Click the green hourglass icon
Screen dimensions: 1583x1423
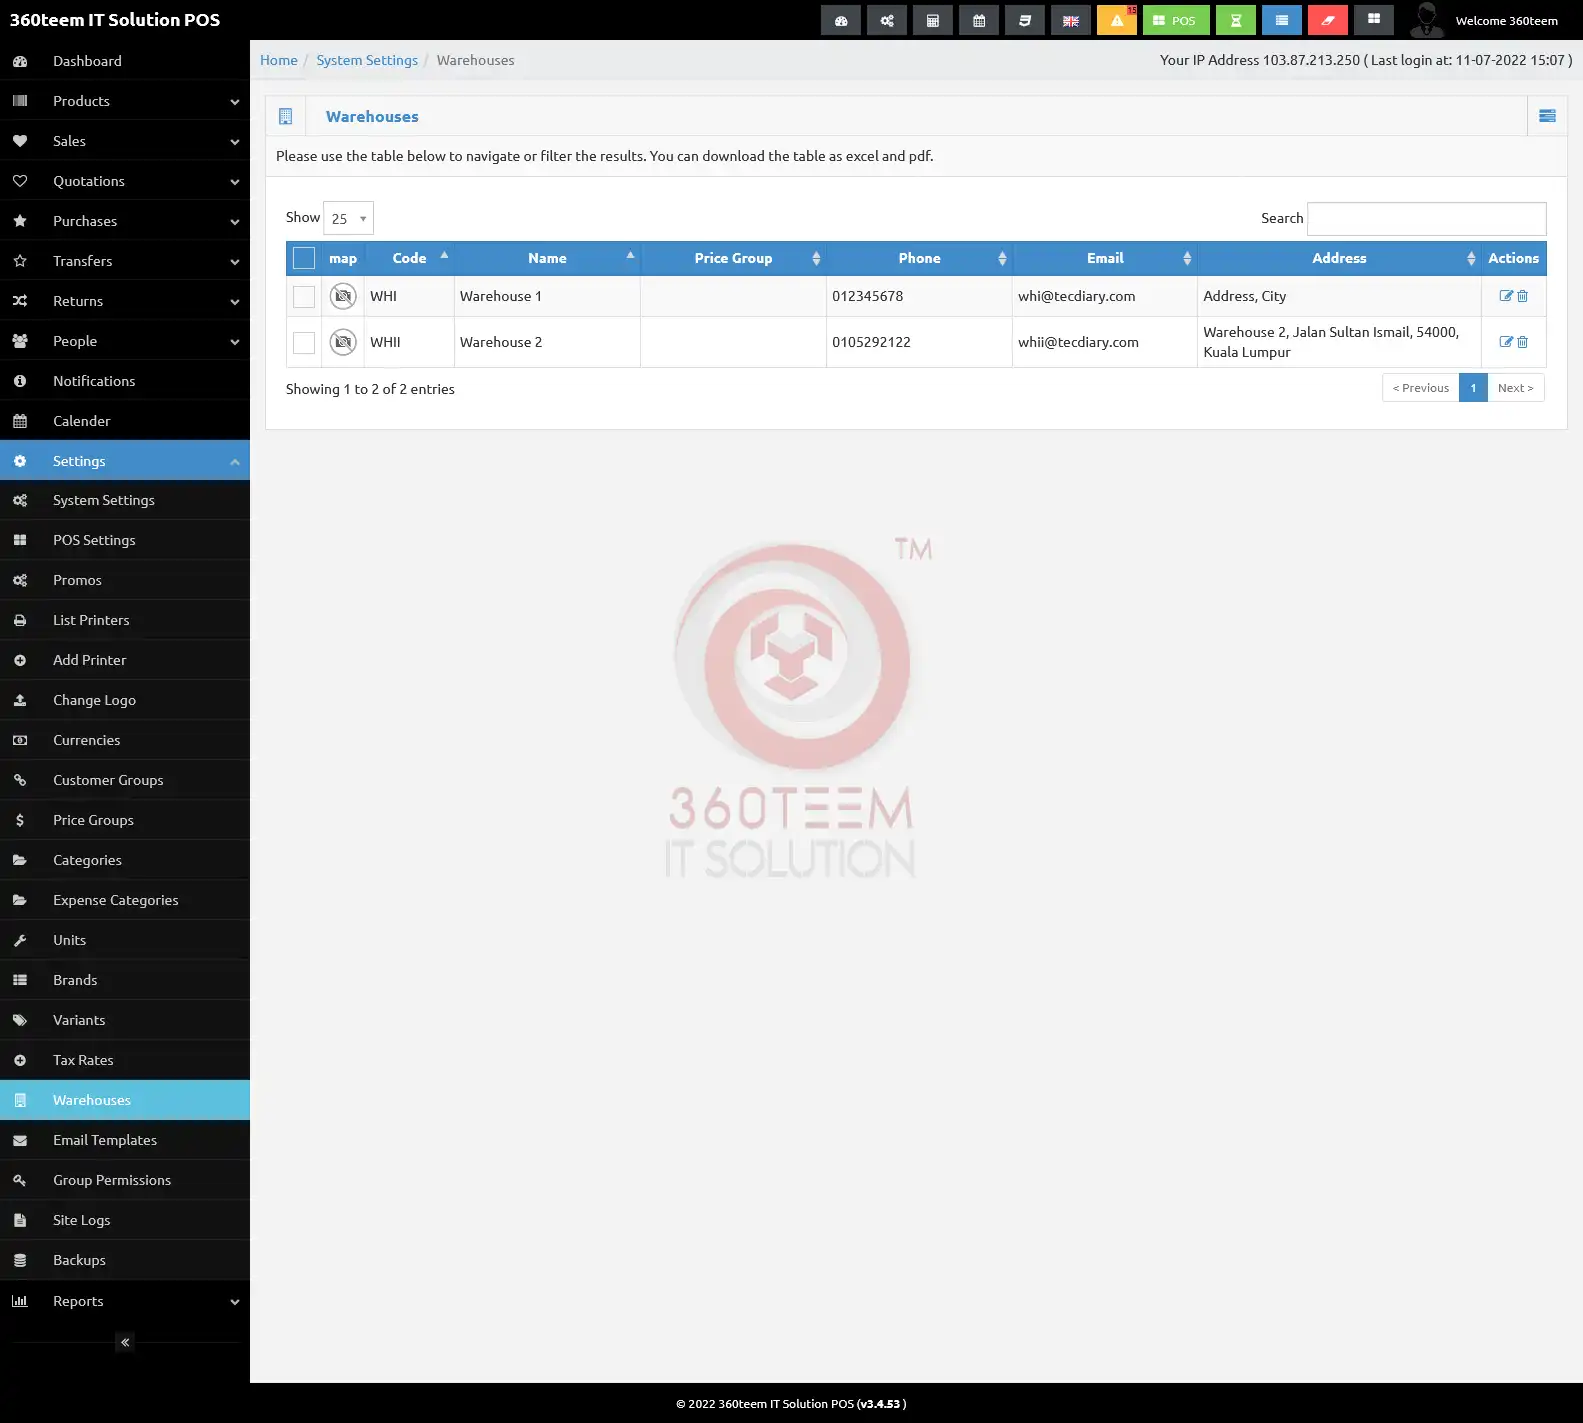1236,20
